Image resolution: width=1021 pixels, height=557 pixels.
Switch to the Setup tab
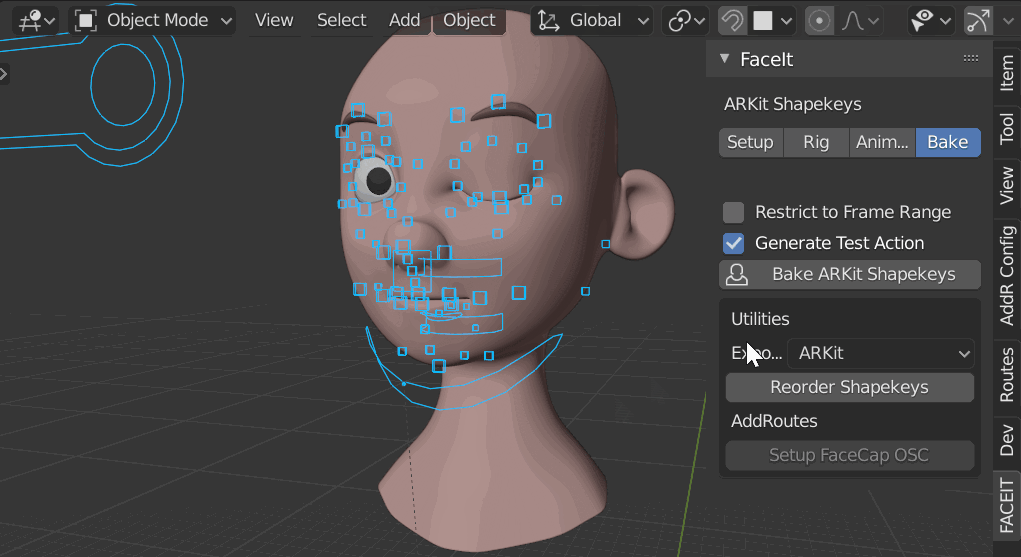(751, 142)
